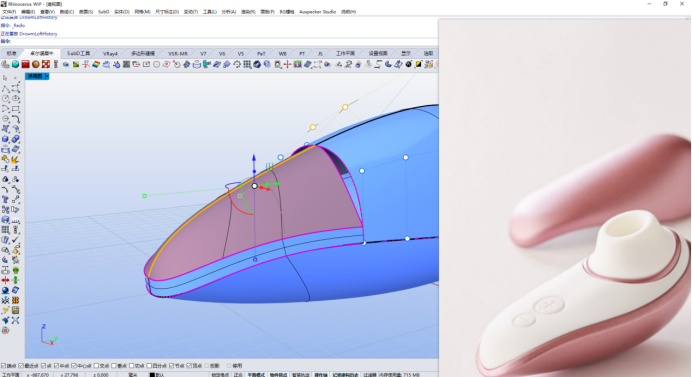Select the polyline tool in left toolbar
Image resolution: width=692 pixels, height=377 pixels.
(x=5, y=88)
